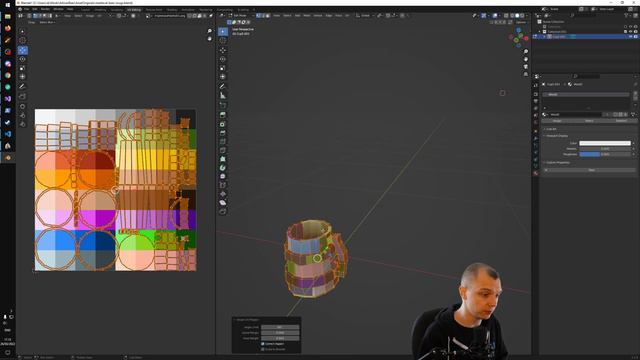Expand the Custom Properties panel

click(x=557, y=162)
